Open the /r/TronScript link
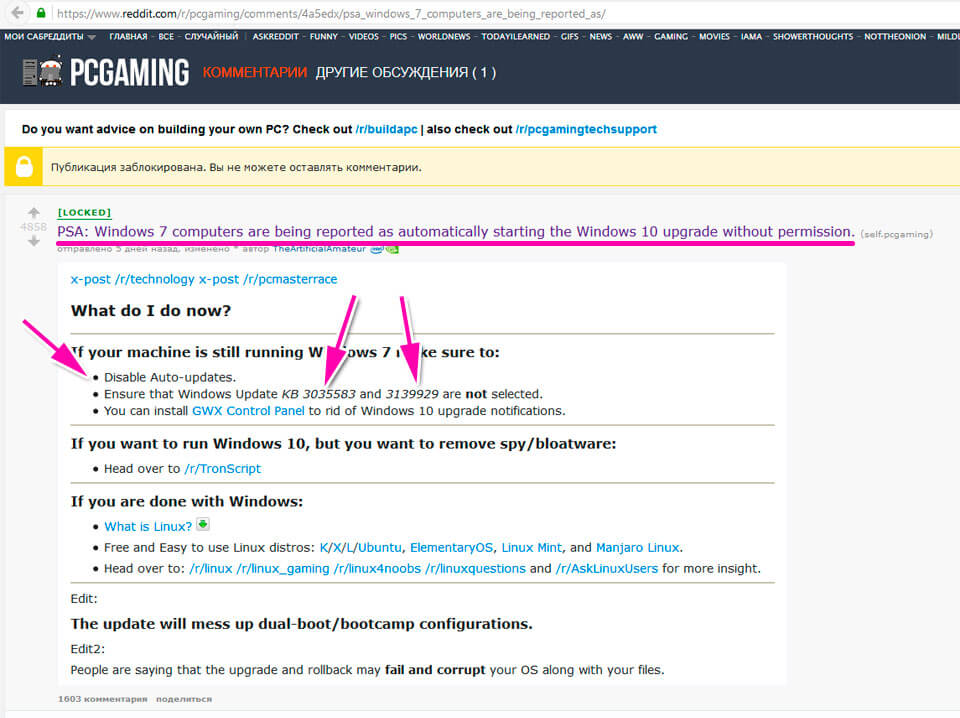 (x=222, y=468)
